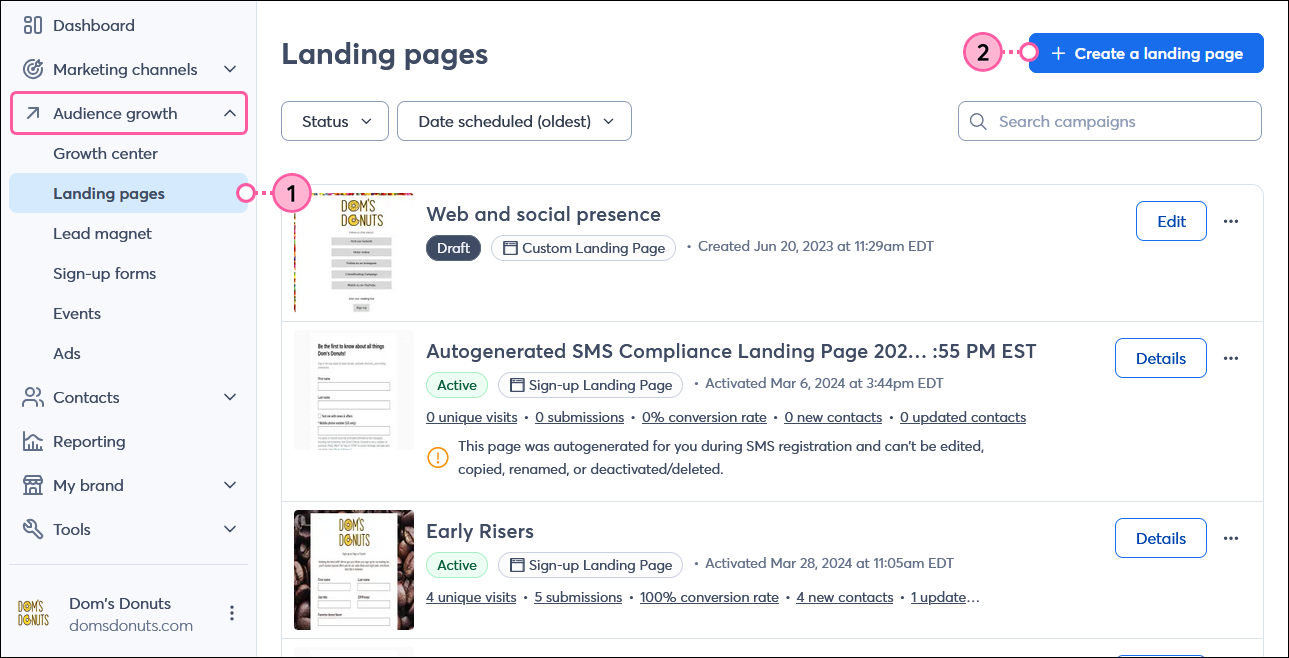Open more options for Autogenerated SMS Compliance page

[1231, 358]
